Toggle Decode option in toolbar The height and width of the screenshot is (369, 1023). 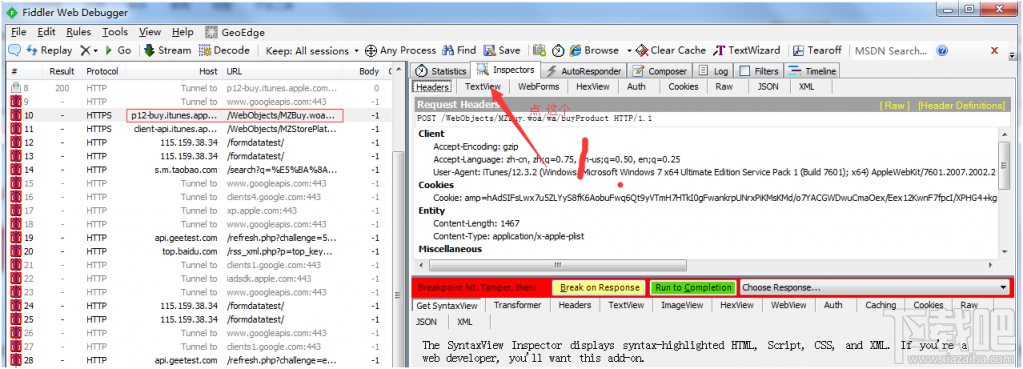coord(224,50)
